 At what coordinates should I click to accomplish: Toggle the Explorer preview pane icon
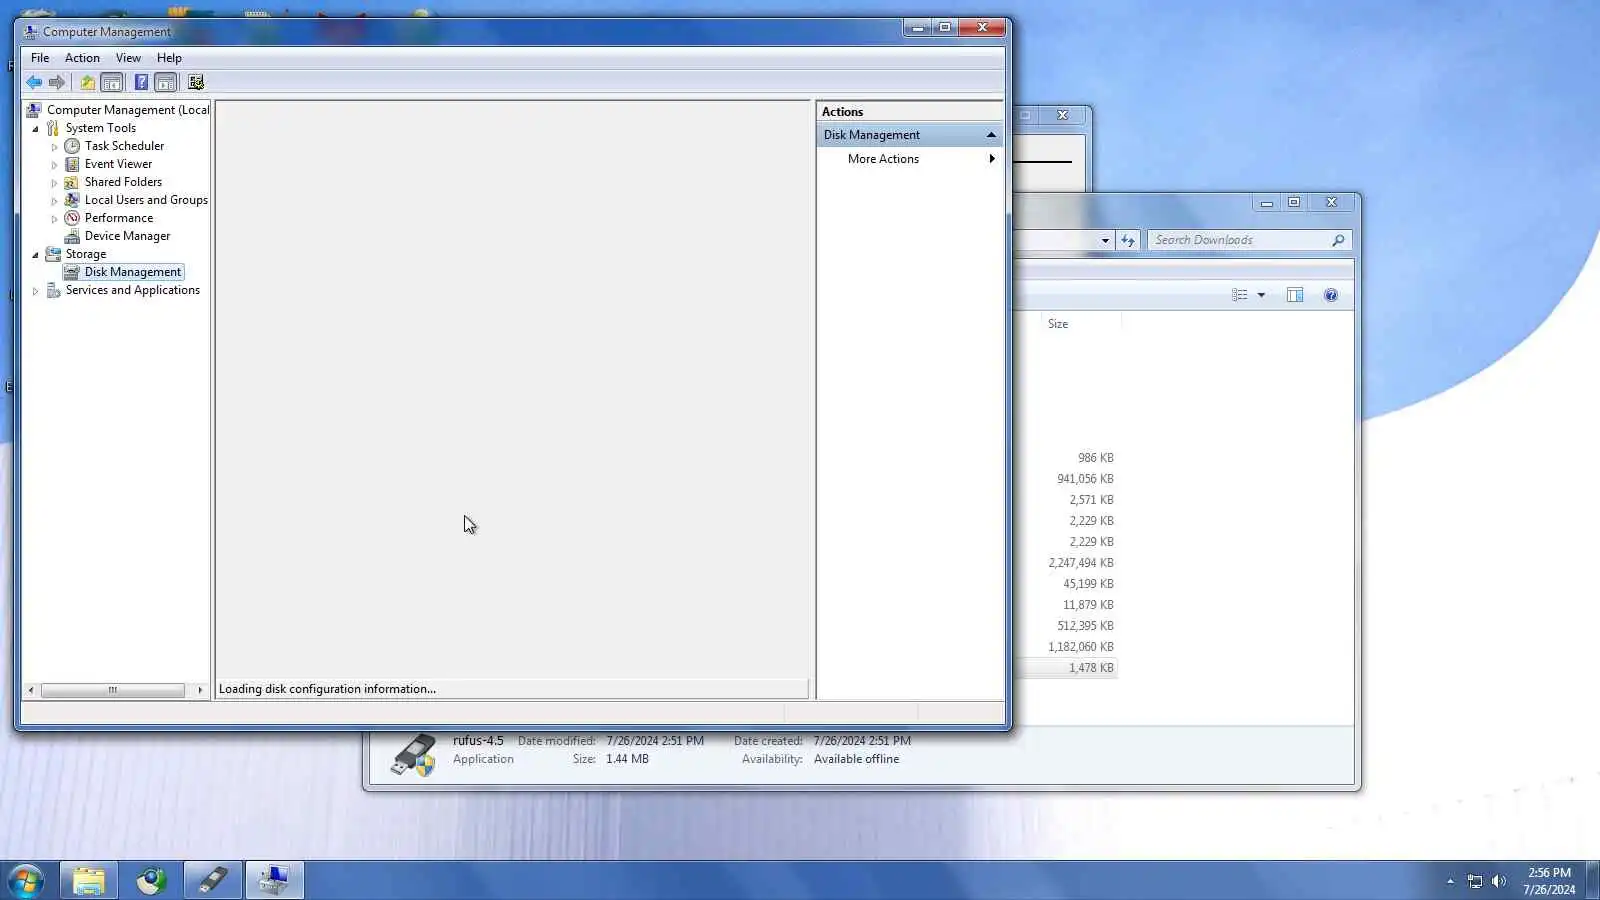(1295, 295)
